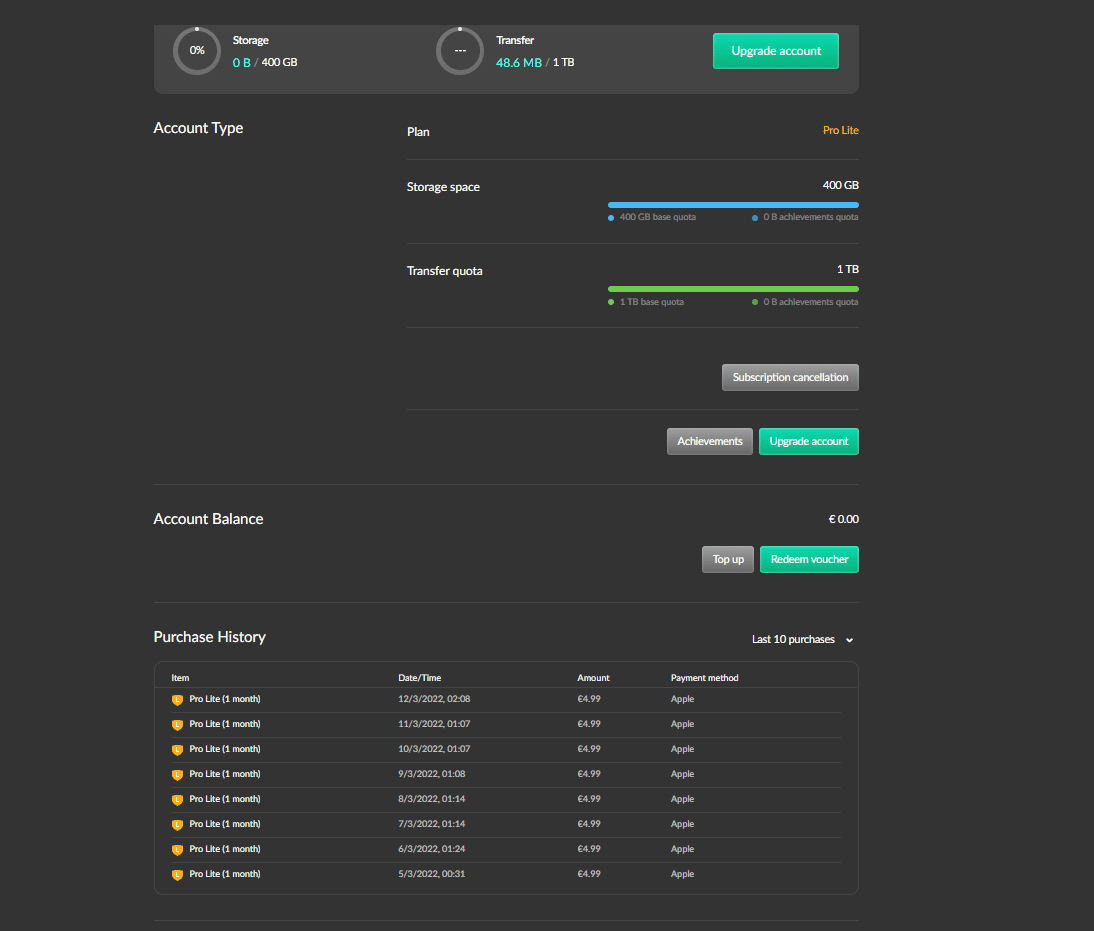Click 0 B achievements quota under Storage space
Viewport: 1094px width, 931px height.
click(810, 217)
